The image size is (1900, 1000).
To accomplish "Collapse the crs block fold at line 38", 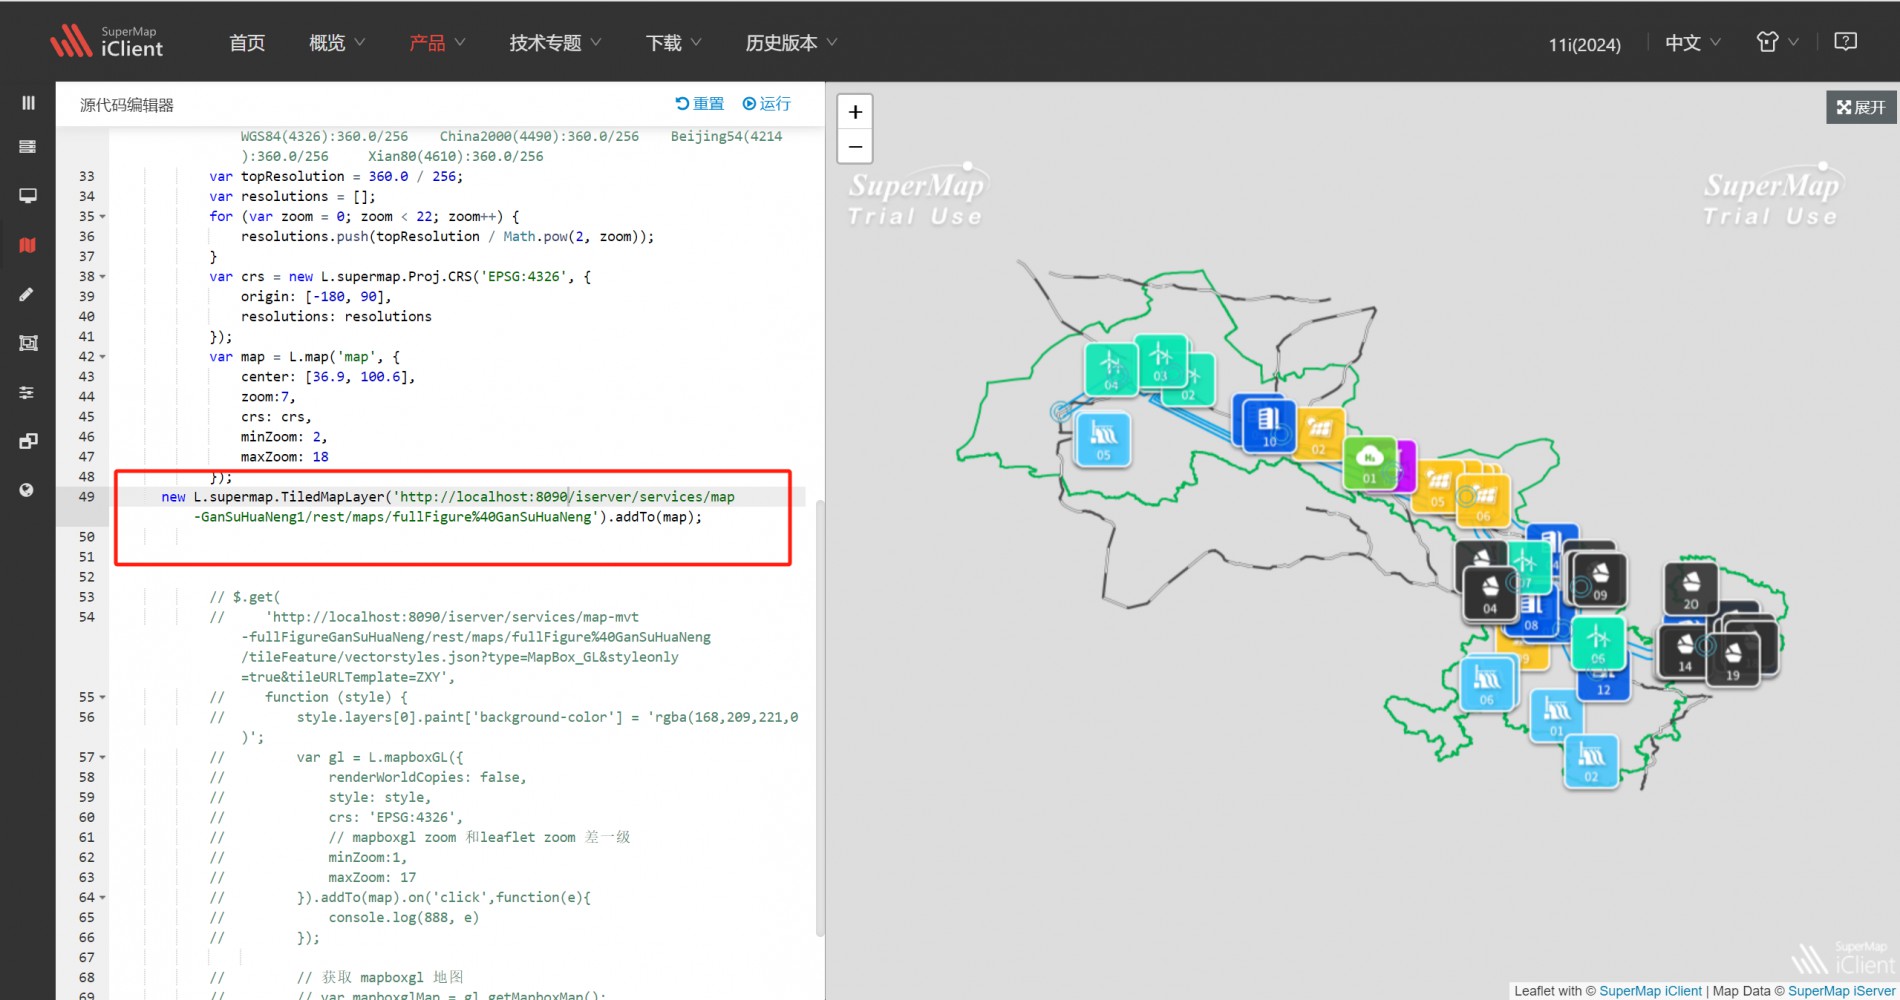I will [x=102, y=277].
